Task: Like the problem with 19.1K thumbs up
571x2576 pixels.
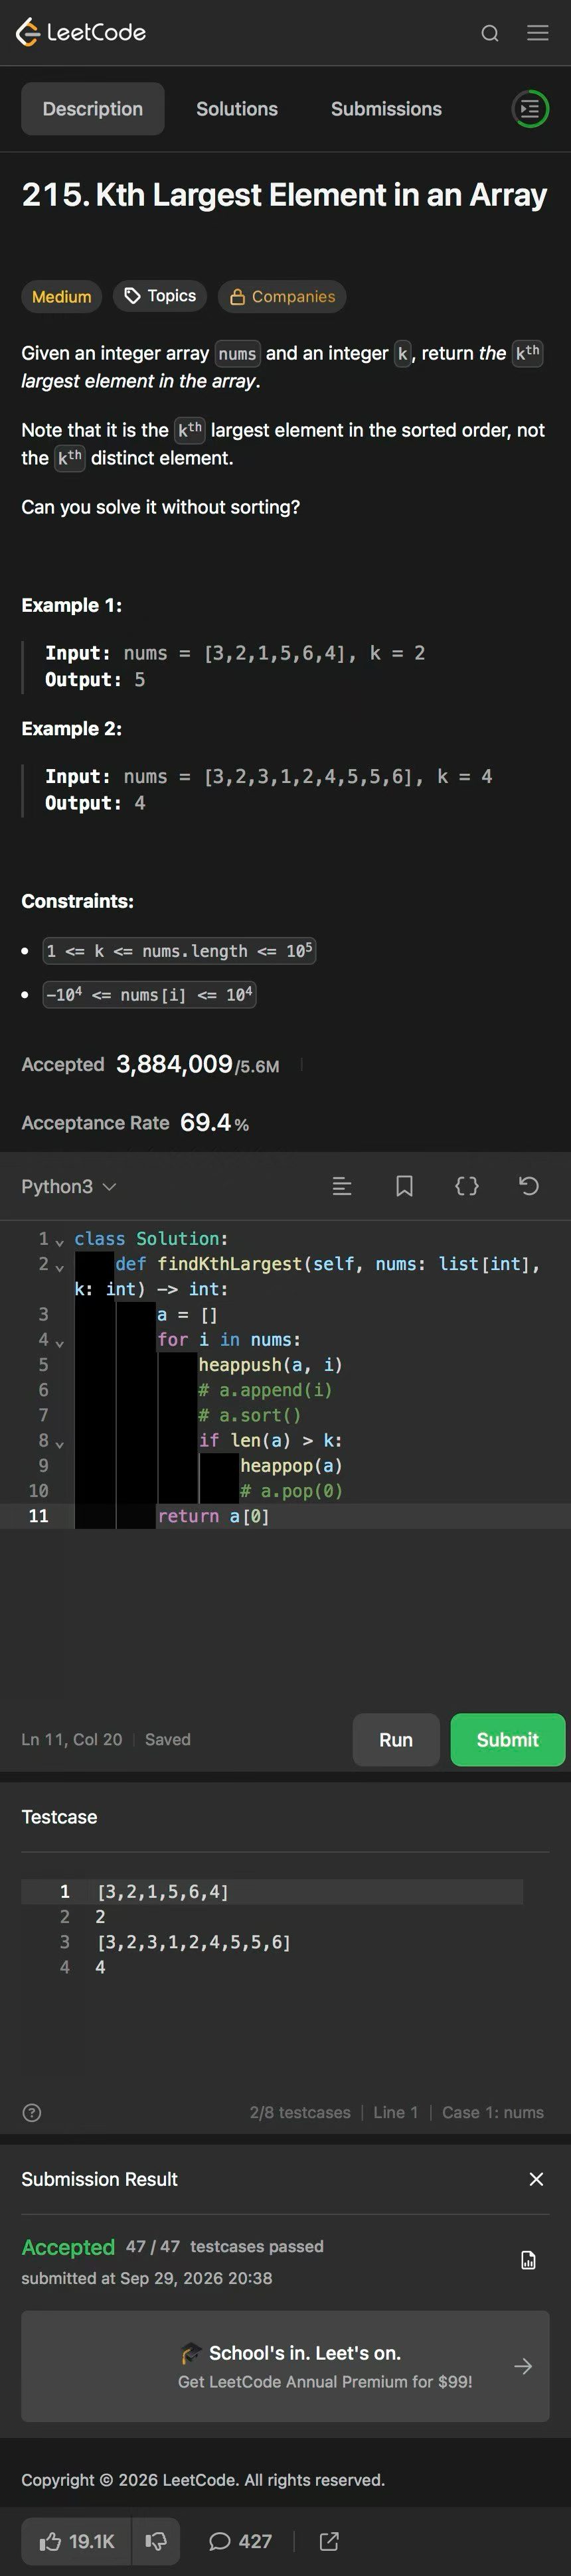Action: pyautogui.click(x=77, y=2541)
